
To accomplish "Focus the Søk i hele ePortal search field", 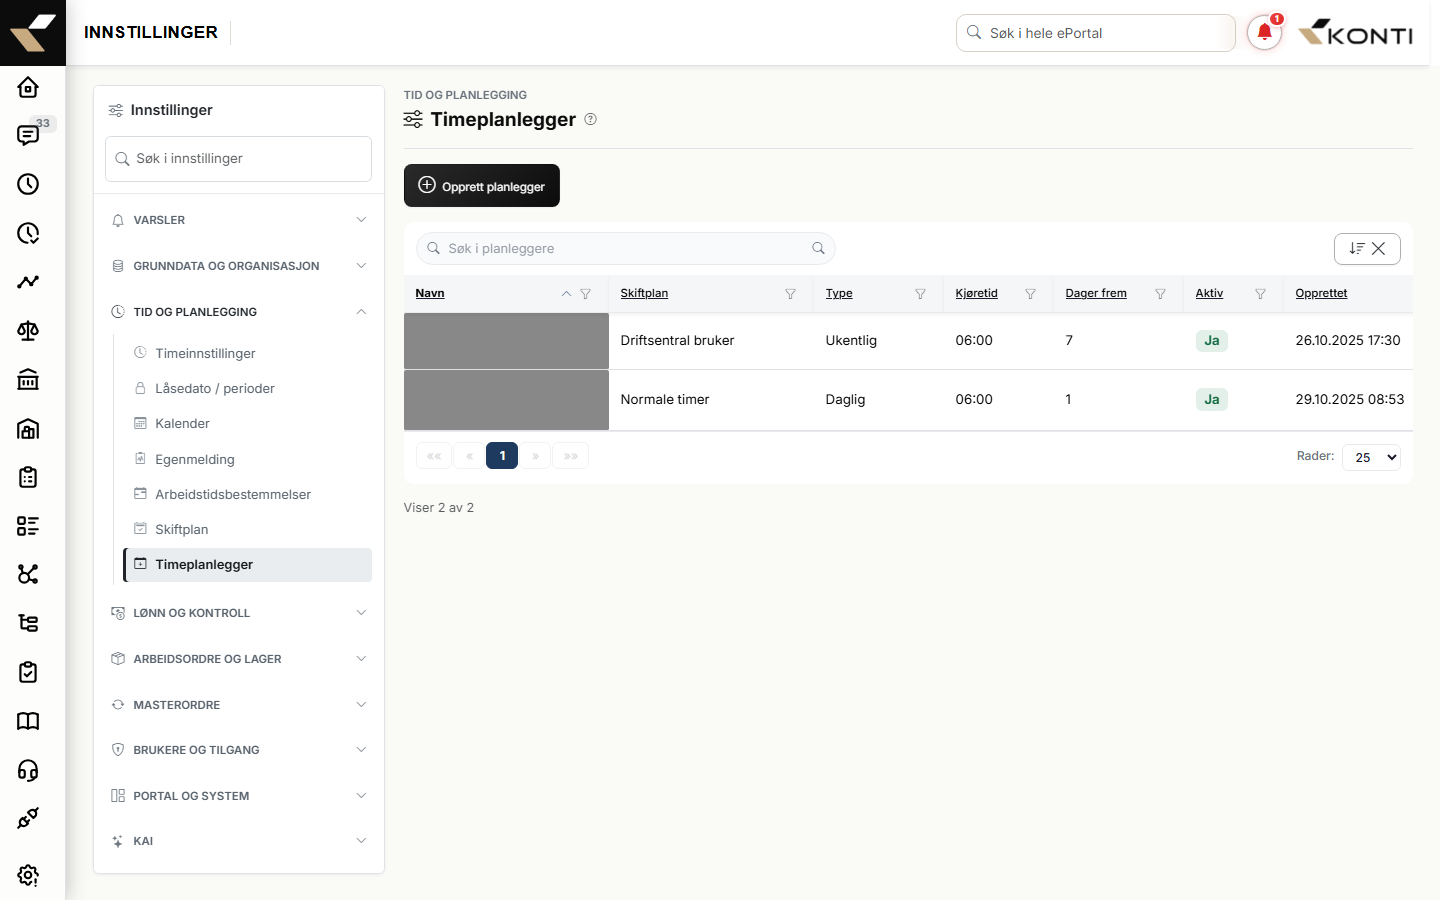I will click(1096, 33).
